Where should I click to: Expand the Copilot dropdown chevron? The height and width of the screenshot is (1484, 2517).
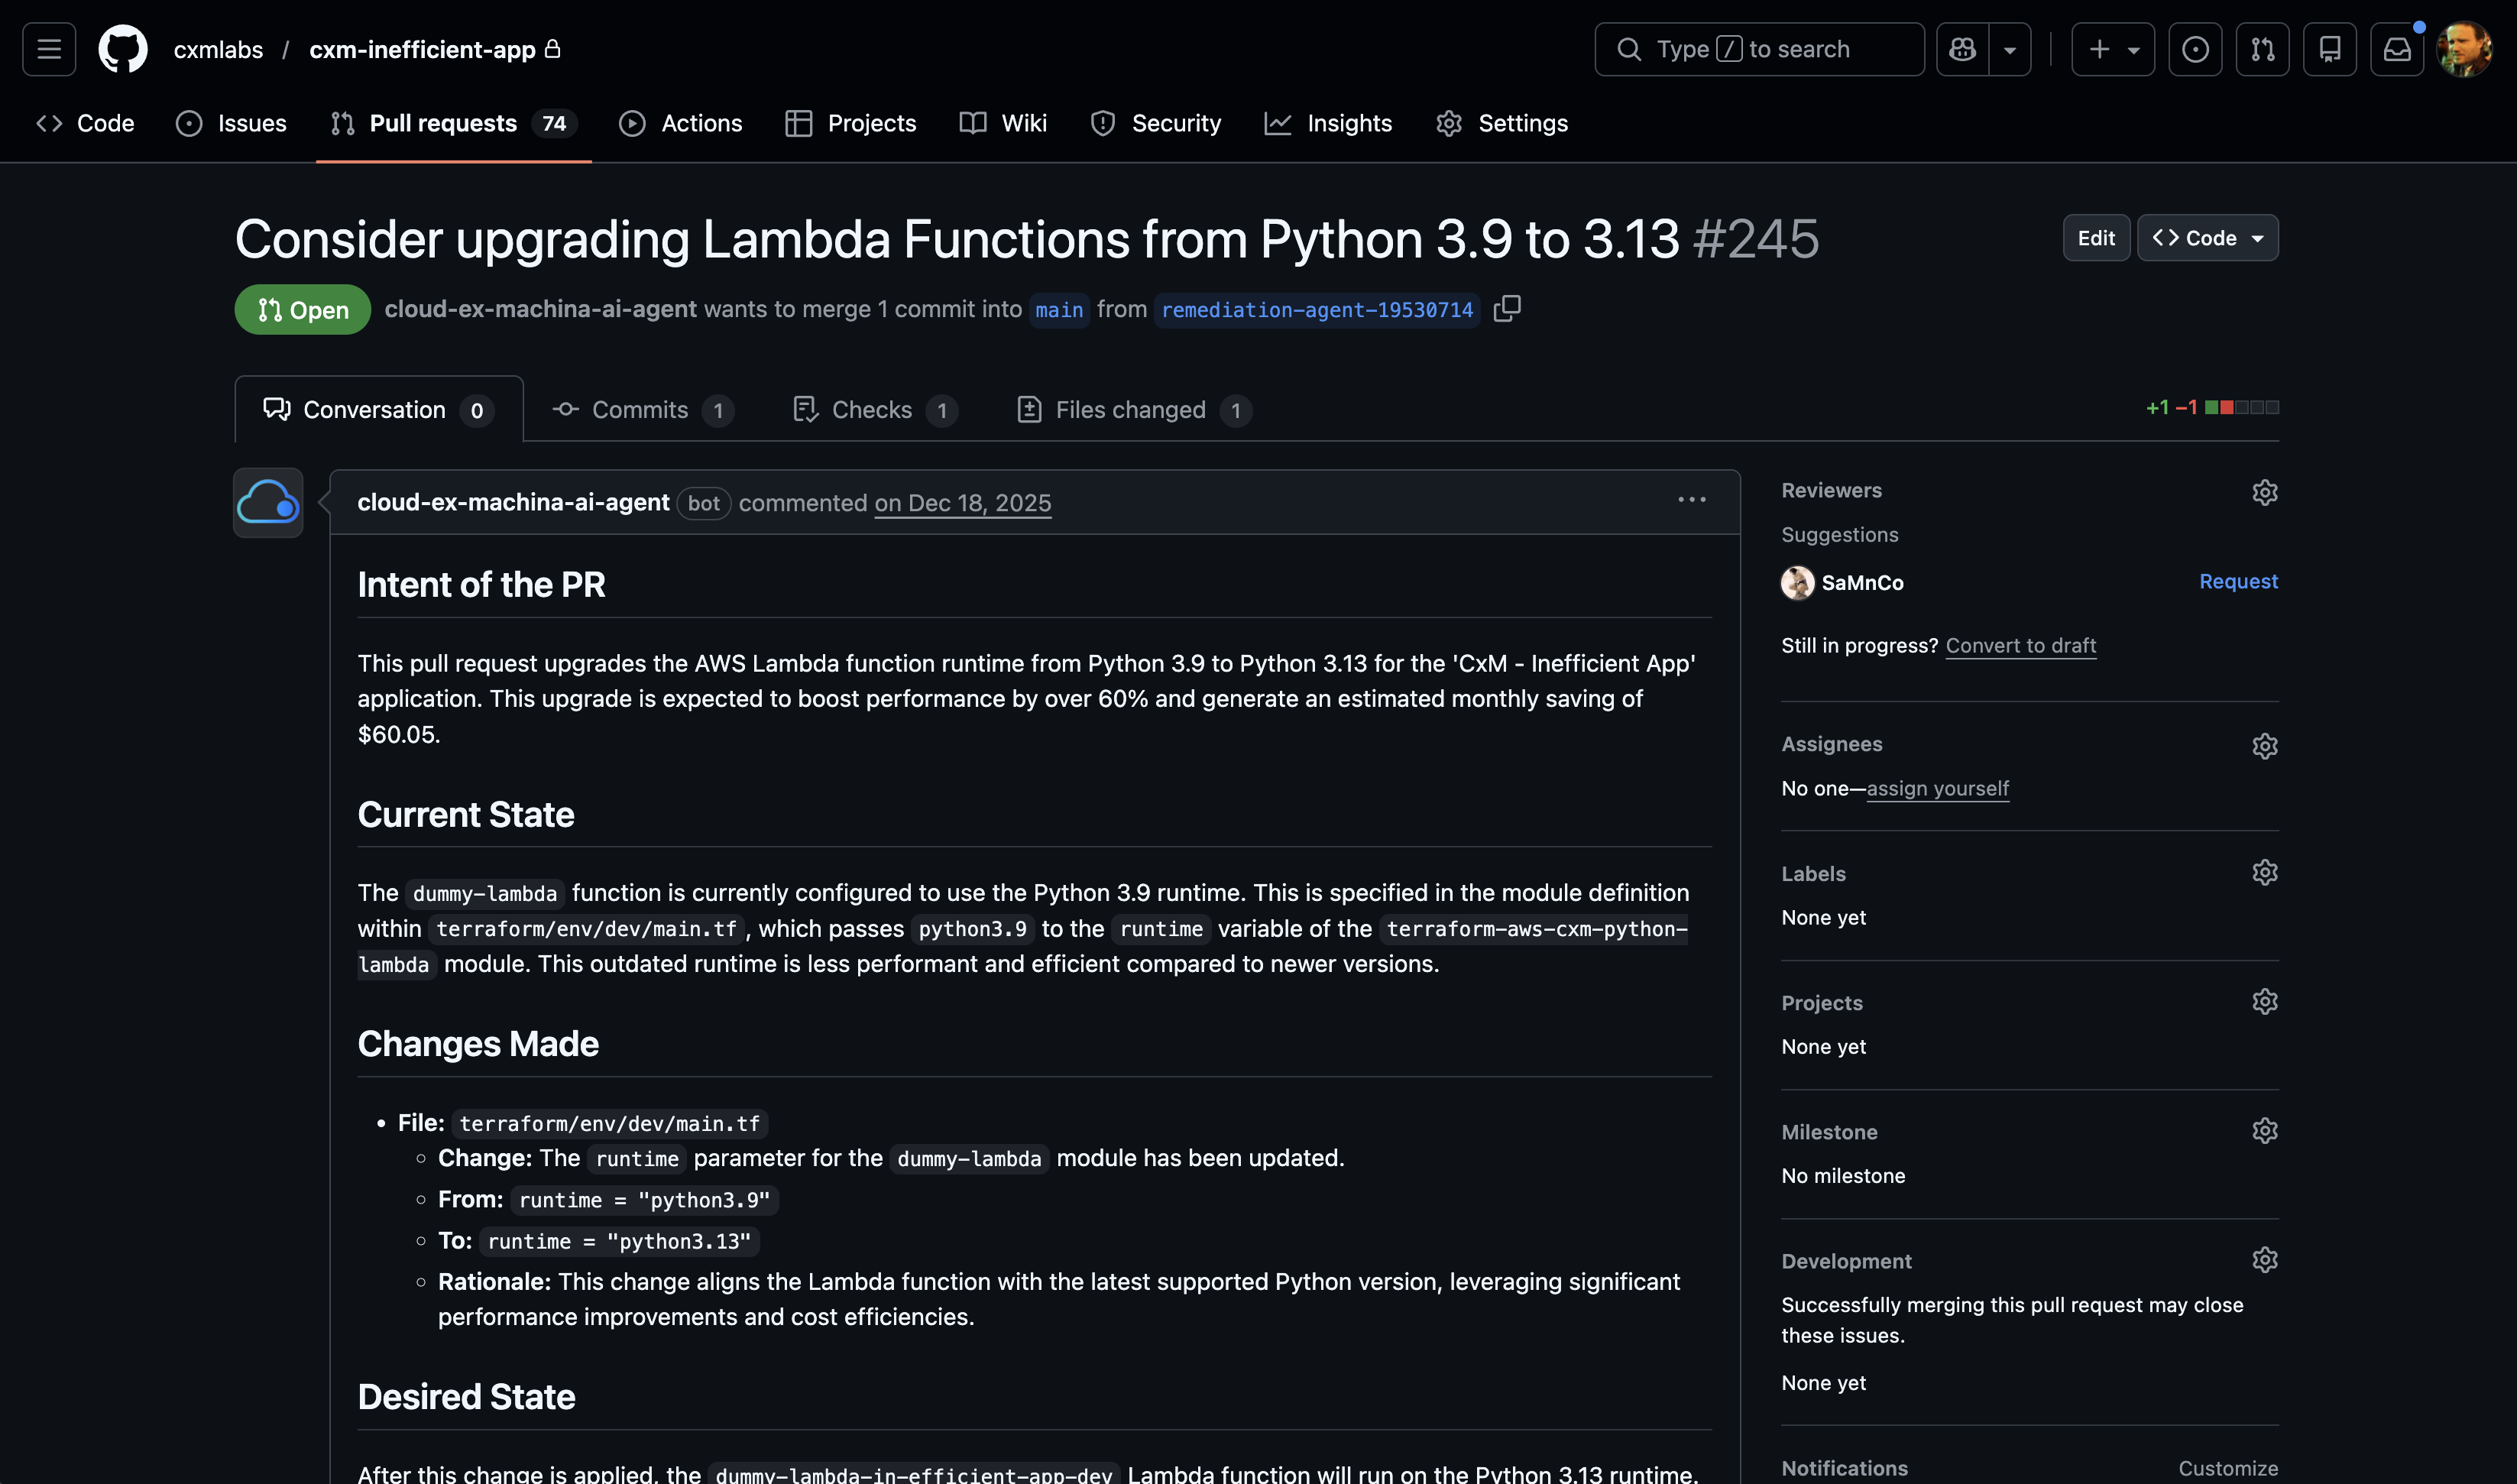click(x=2011, y=48)
